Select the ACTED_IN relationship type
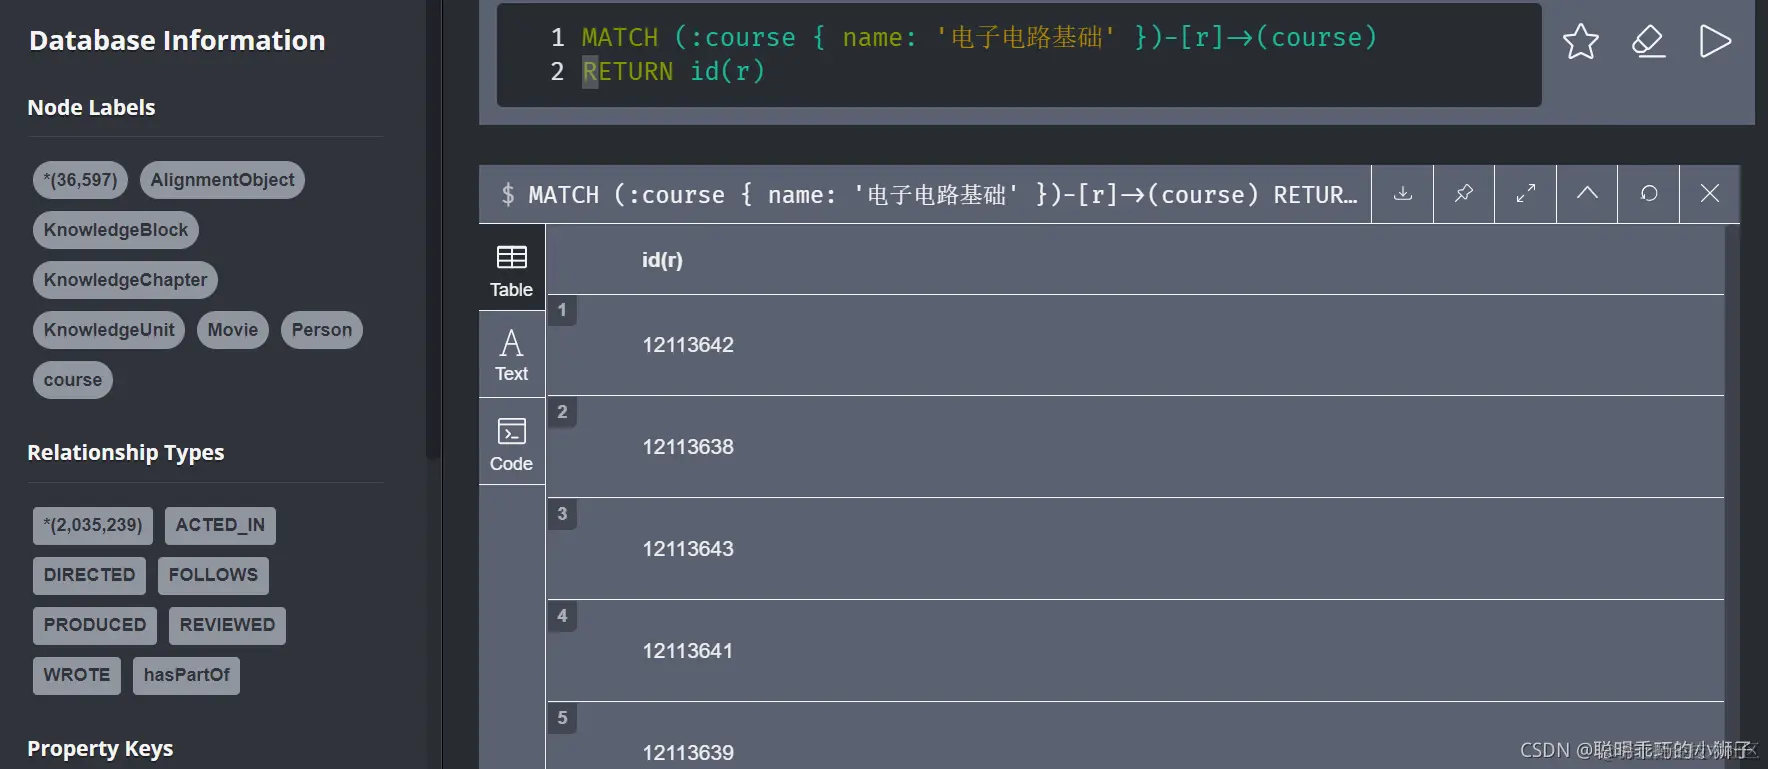The height and width of the screenshot is (769, 1768). (220, 525)
